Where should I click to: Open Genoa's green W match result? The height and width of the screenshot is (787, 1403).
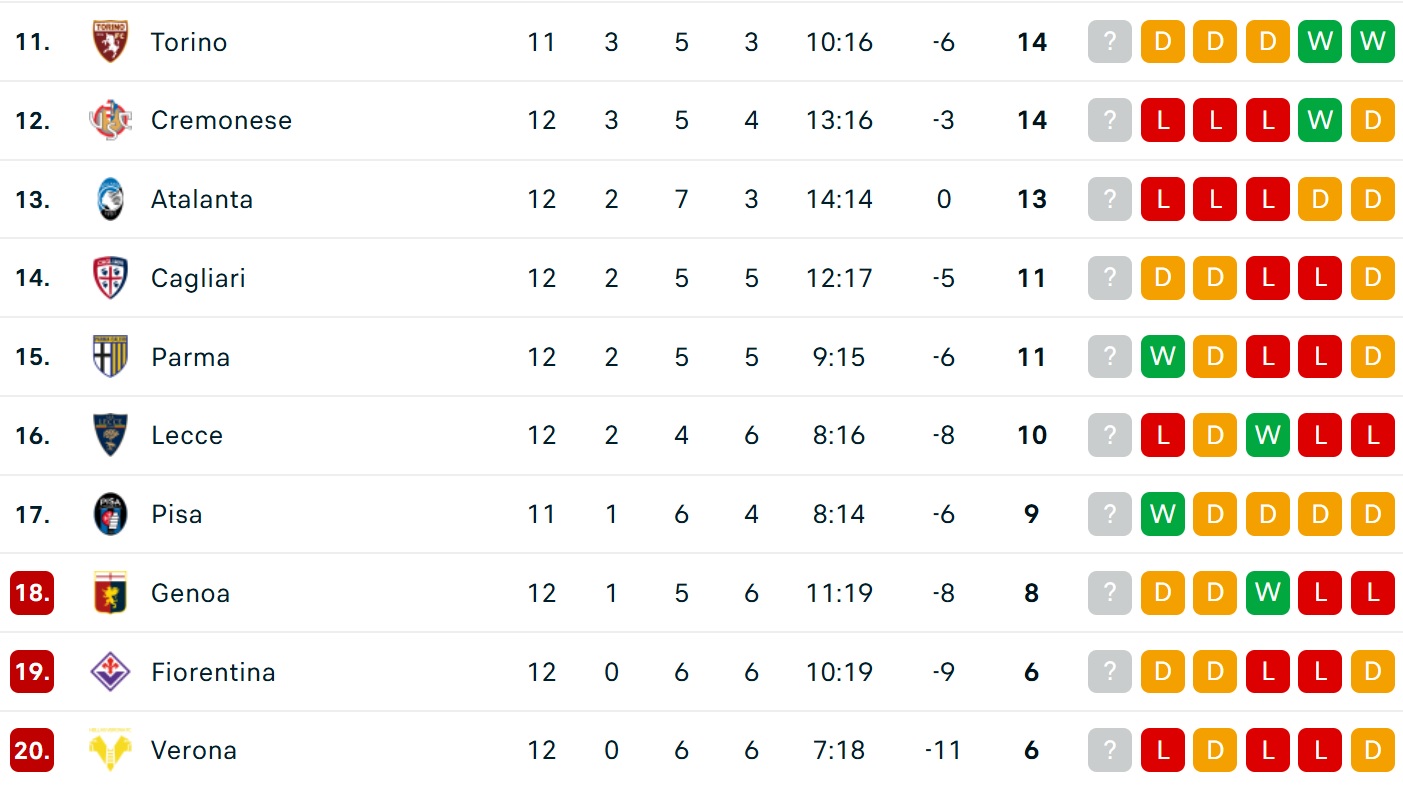[x=1267, y=593]
